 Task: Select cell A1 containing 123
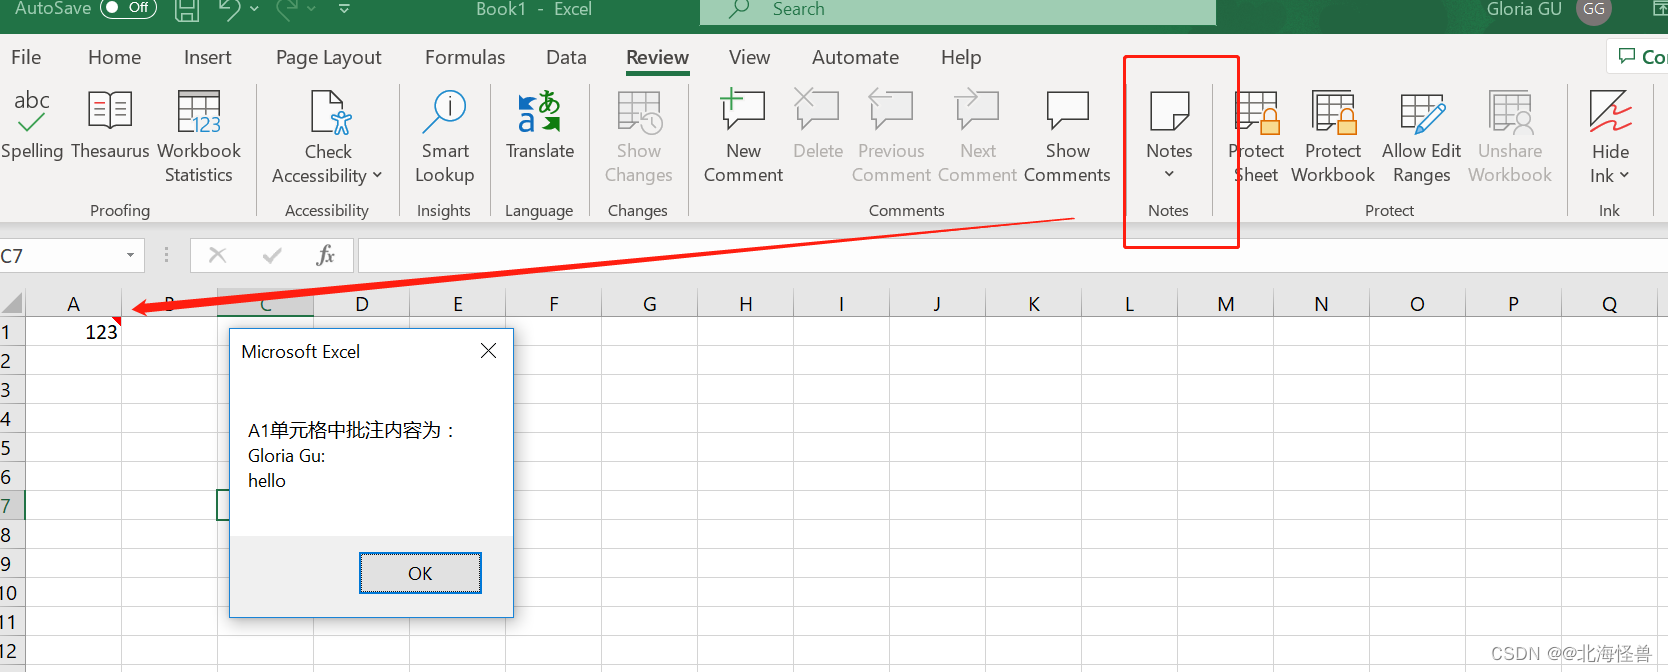point(73,332)
